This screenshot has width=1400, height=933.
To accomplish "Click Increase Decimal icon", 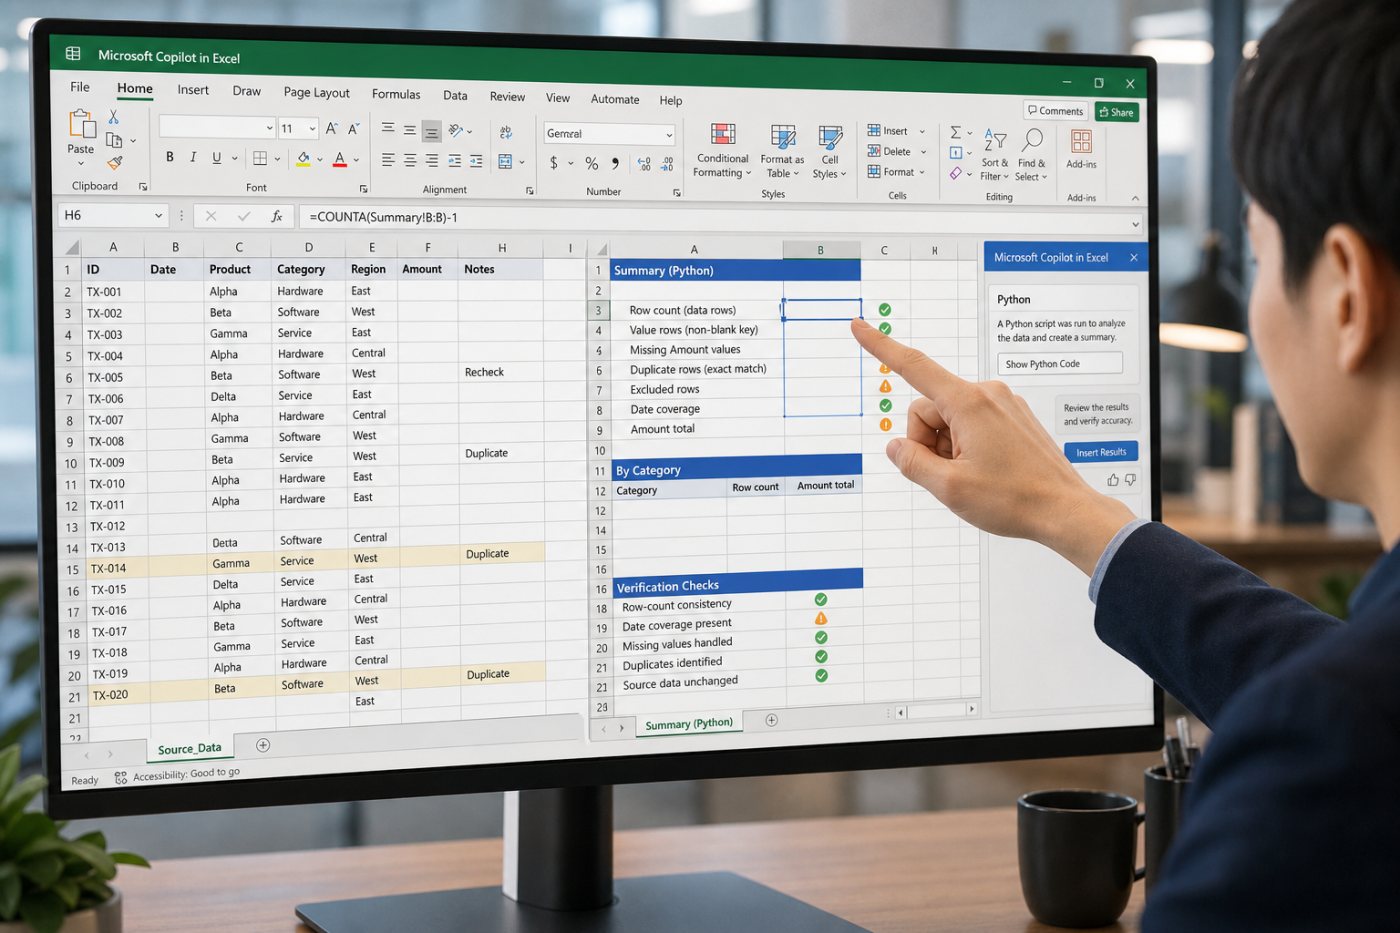I will point(644,164).
